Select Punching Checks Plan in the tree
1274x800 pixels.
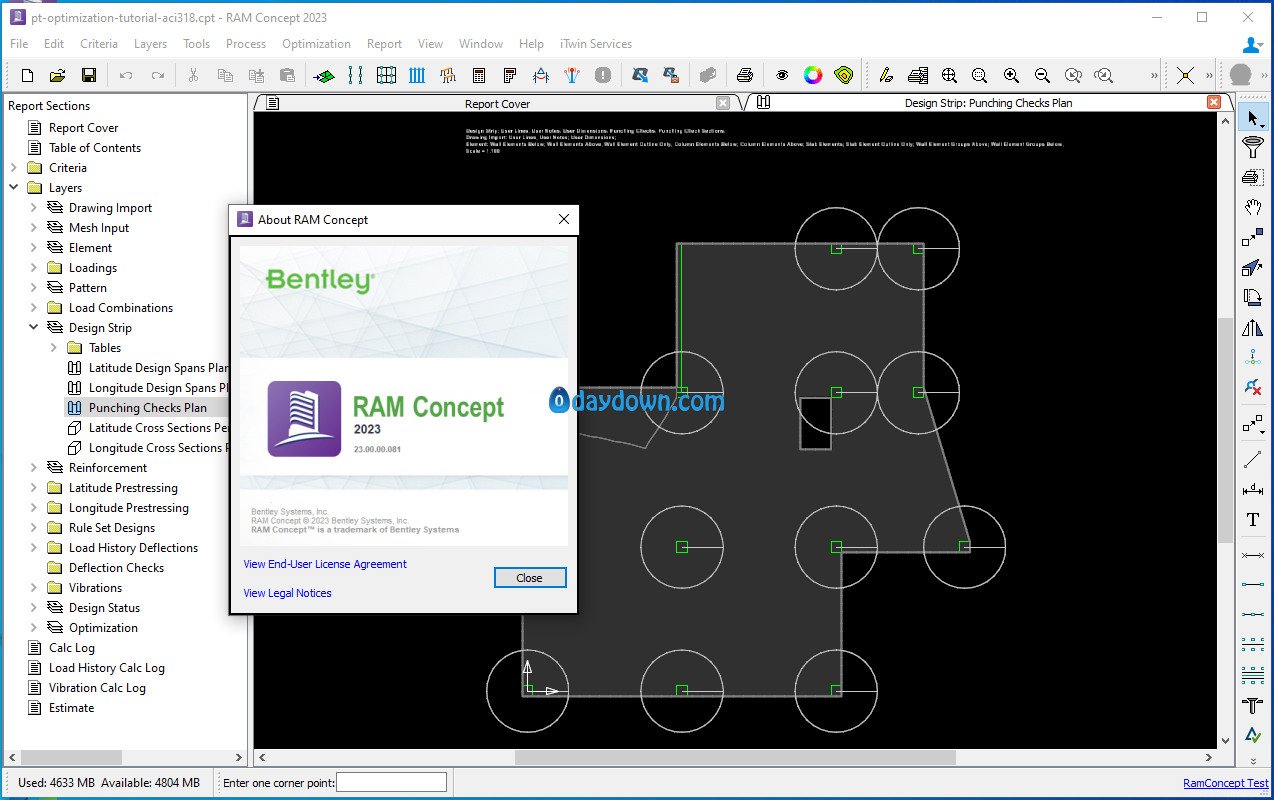(x=147, y=408)
